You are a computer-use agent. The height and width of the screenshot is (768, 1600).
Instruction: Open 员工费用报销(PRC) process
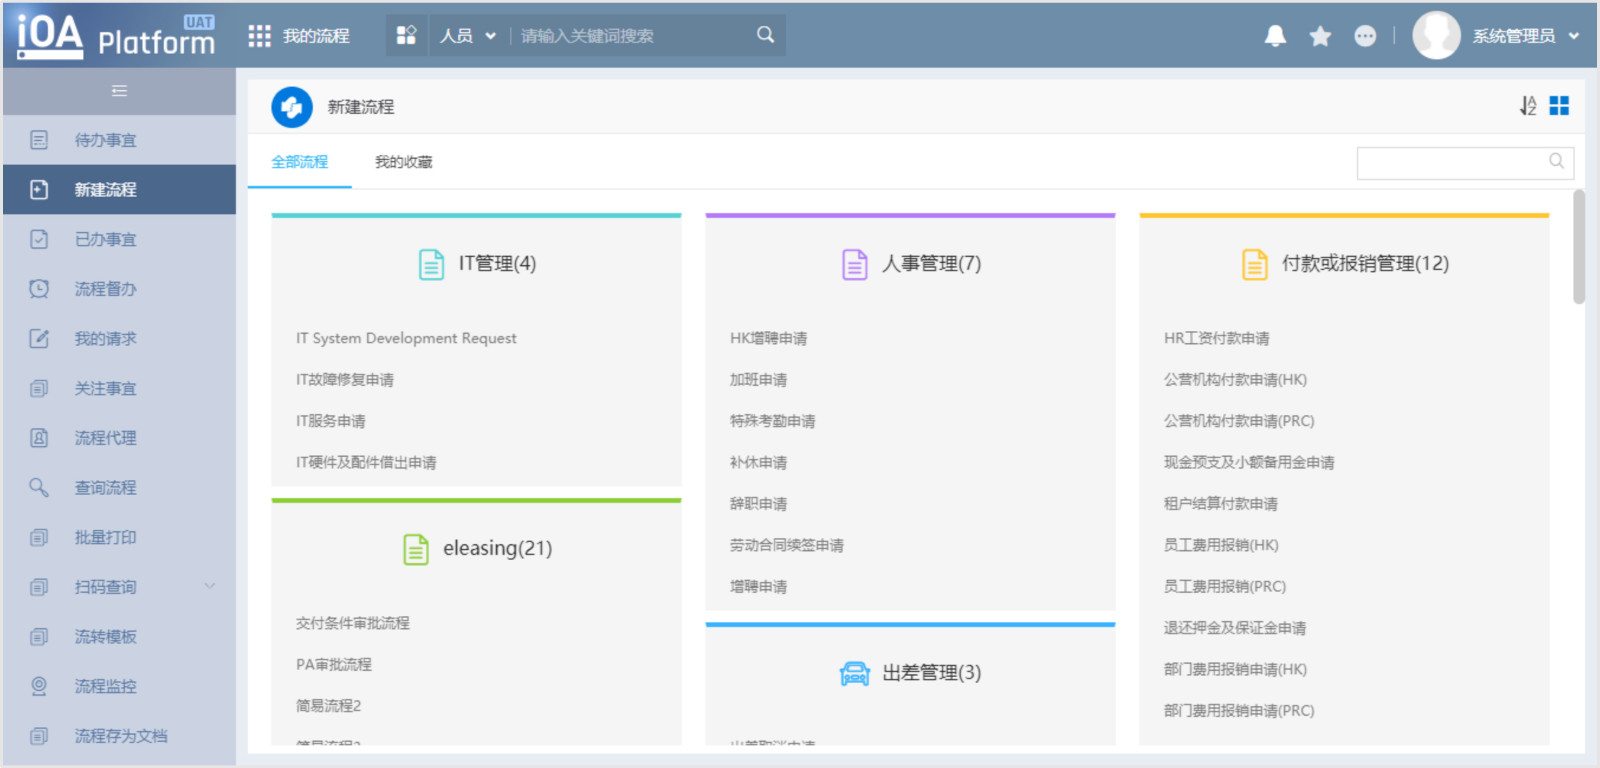[x=1225, y=586]
